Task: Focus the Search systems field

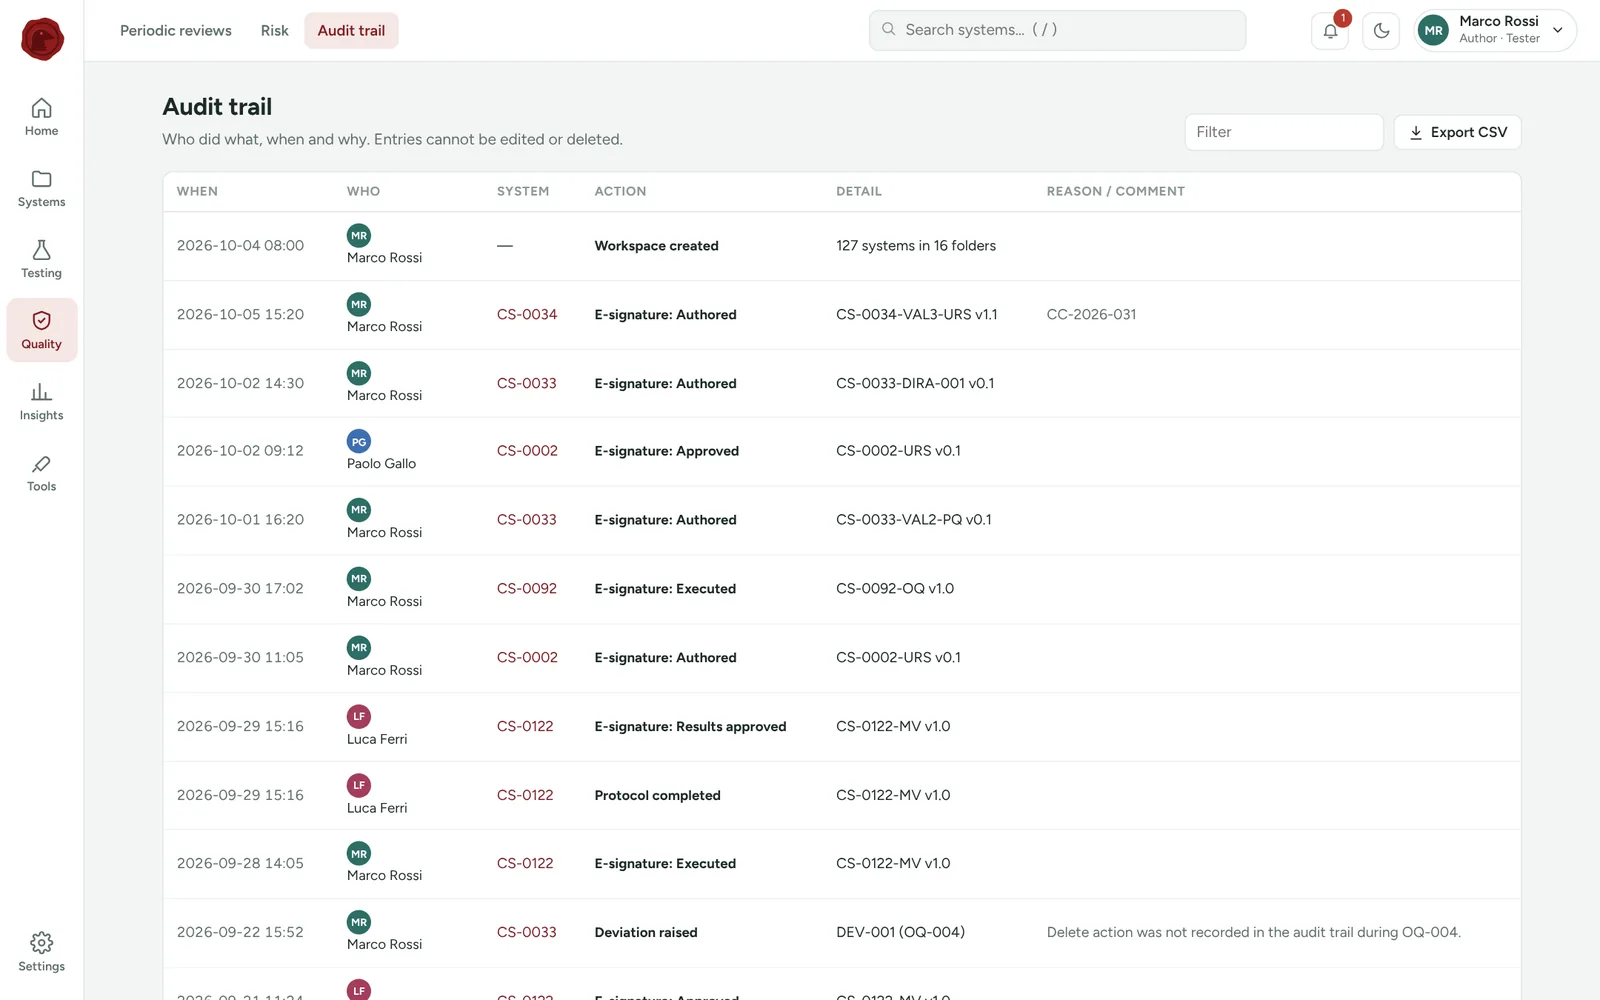Action: click(1057, 30)
